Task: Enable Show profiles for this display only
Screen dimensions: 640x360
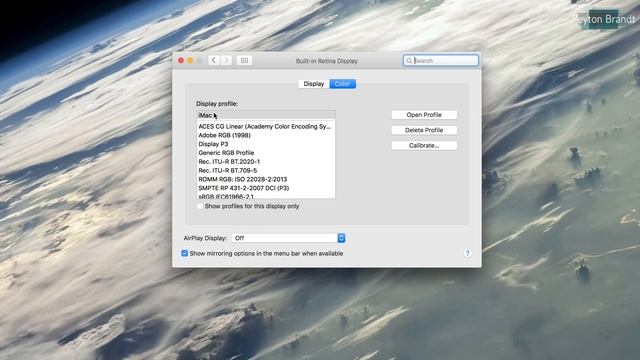Action: tap(200, 206)
